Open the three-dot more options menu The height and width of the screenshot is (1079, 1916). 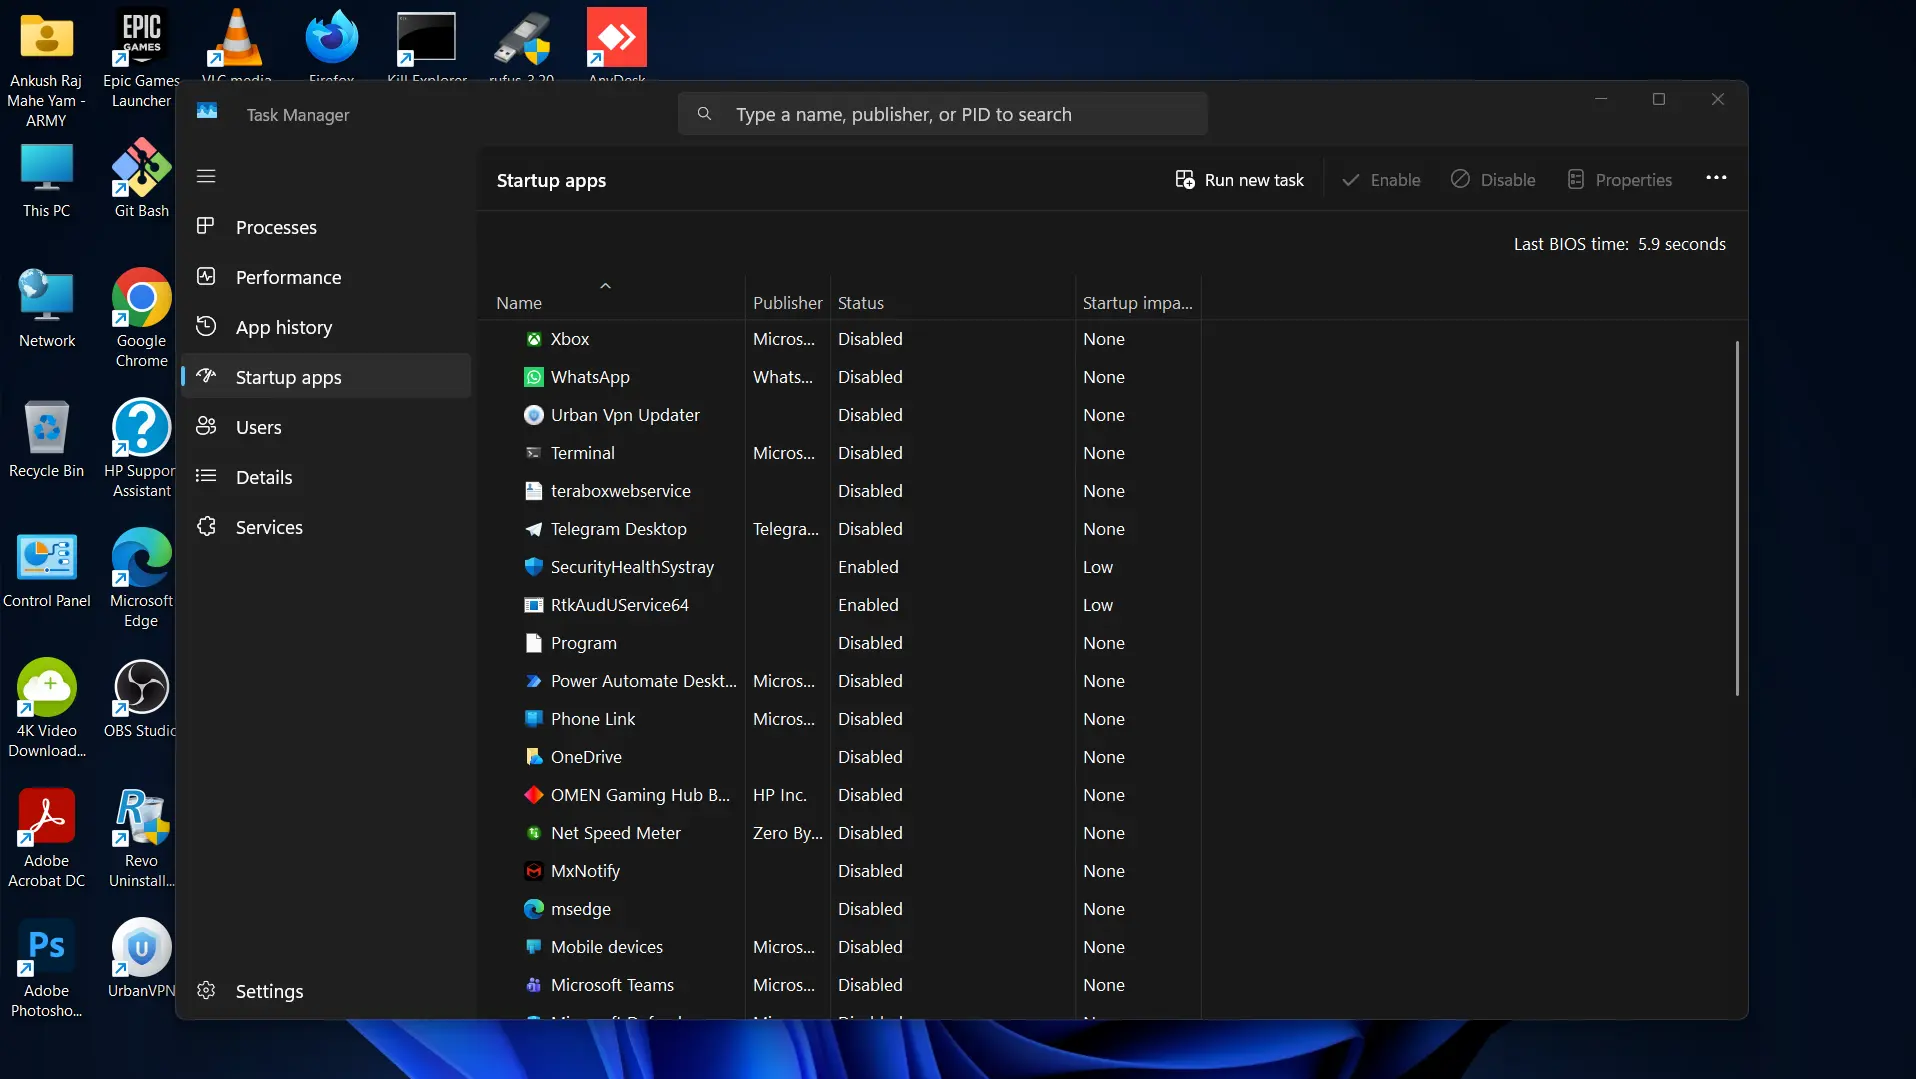point(1716,178)
